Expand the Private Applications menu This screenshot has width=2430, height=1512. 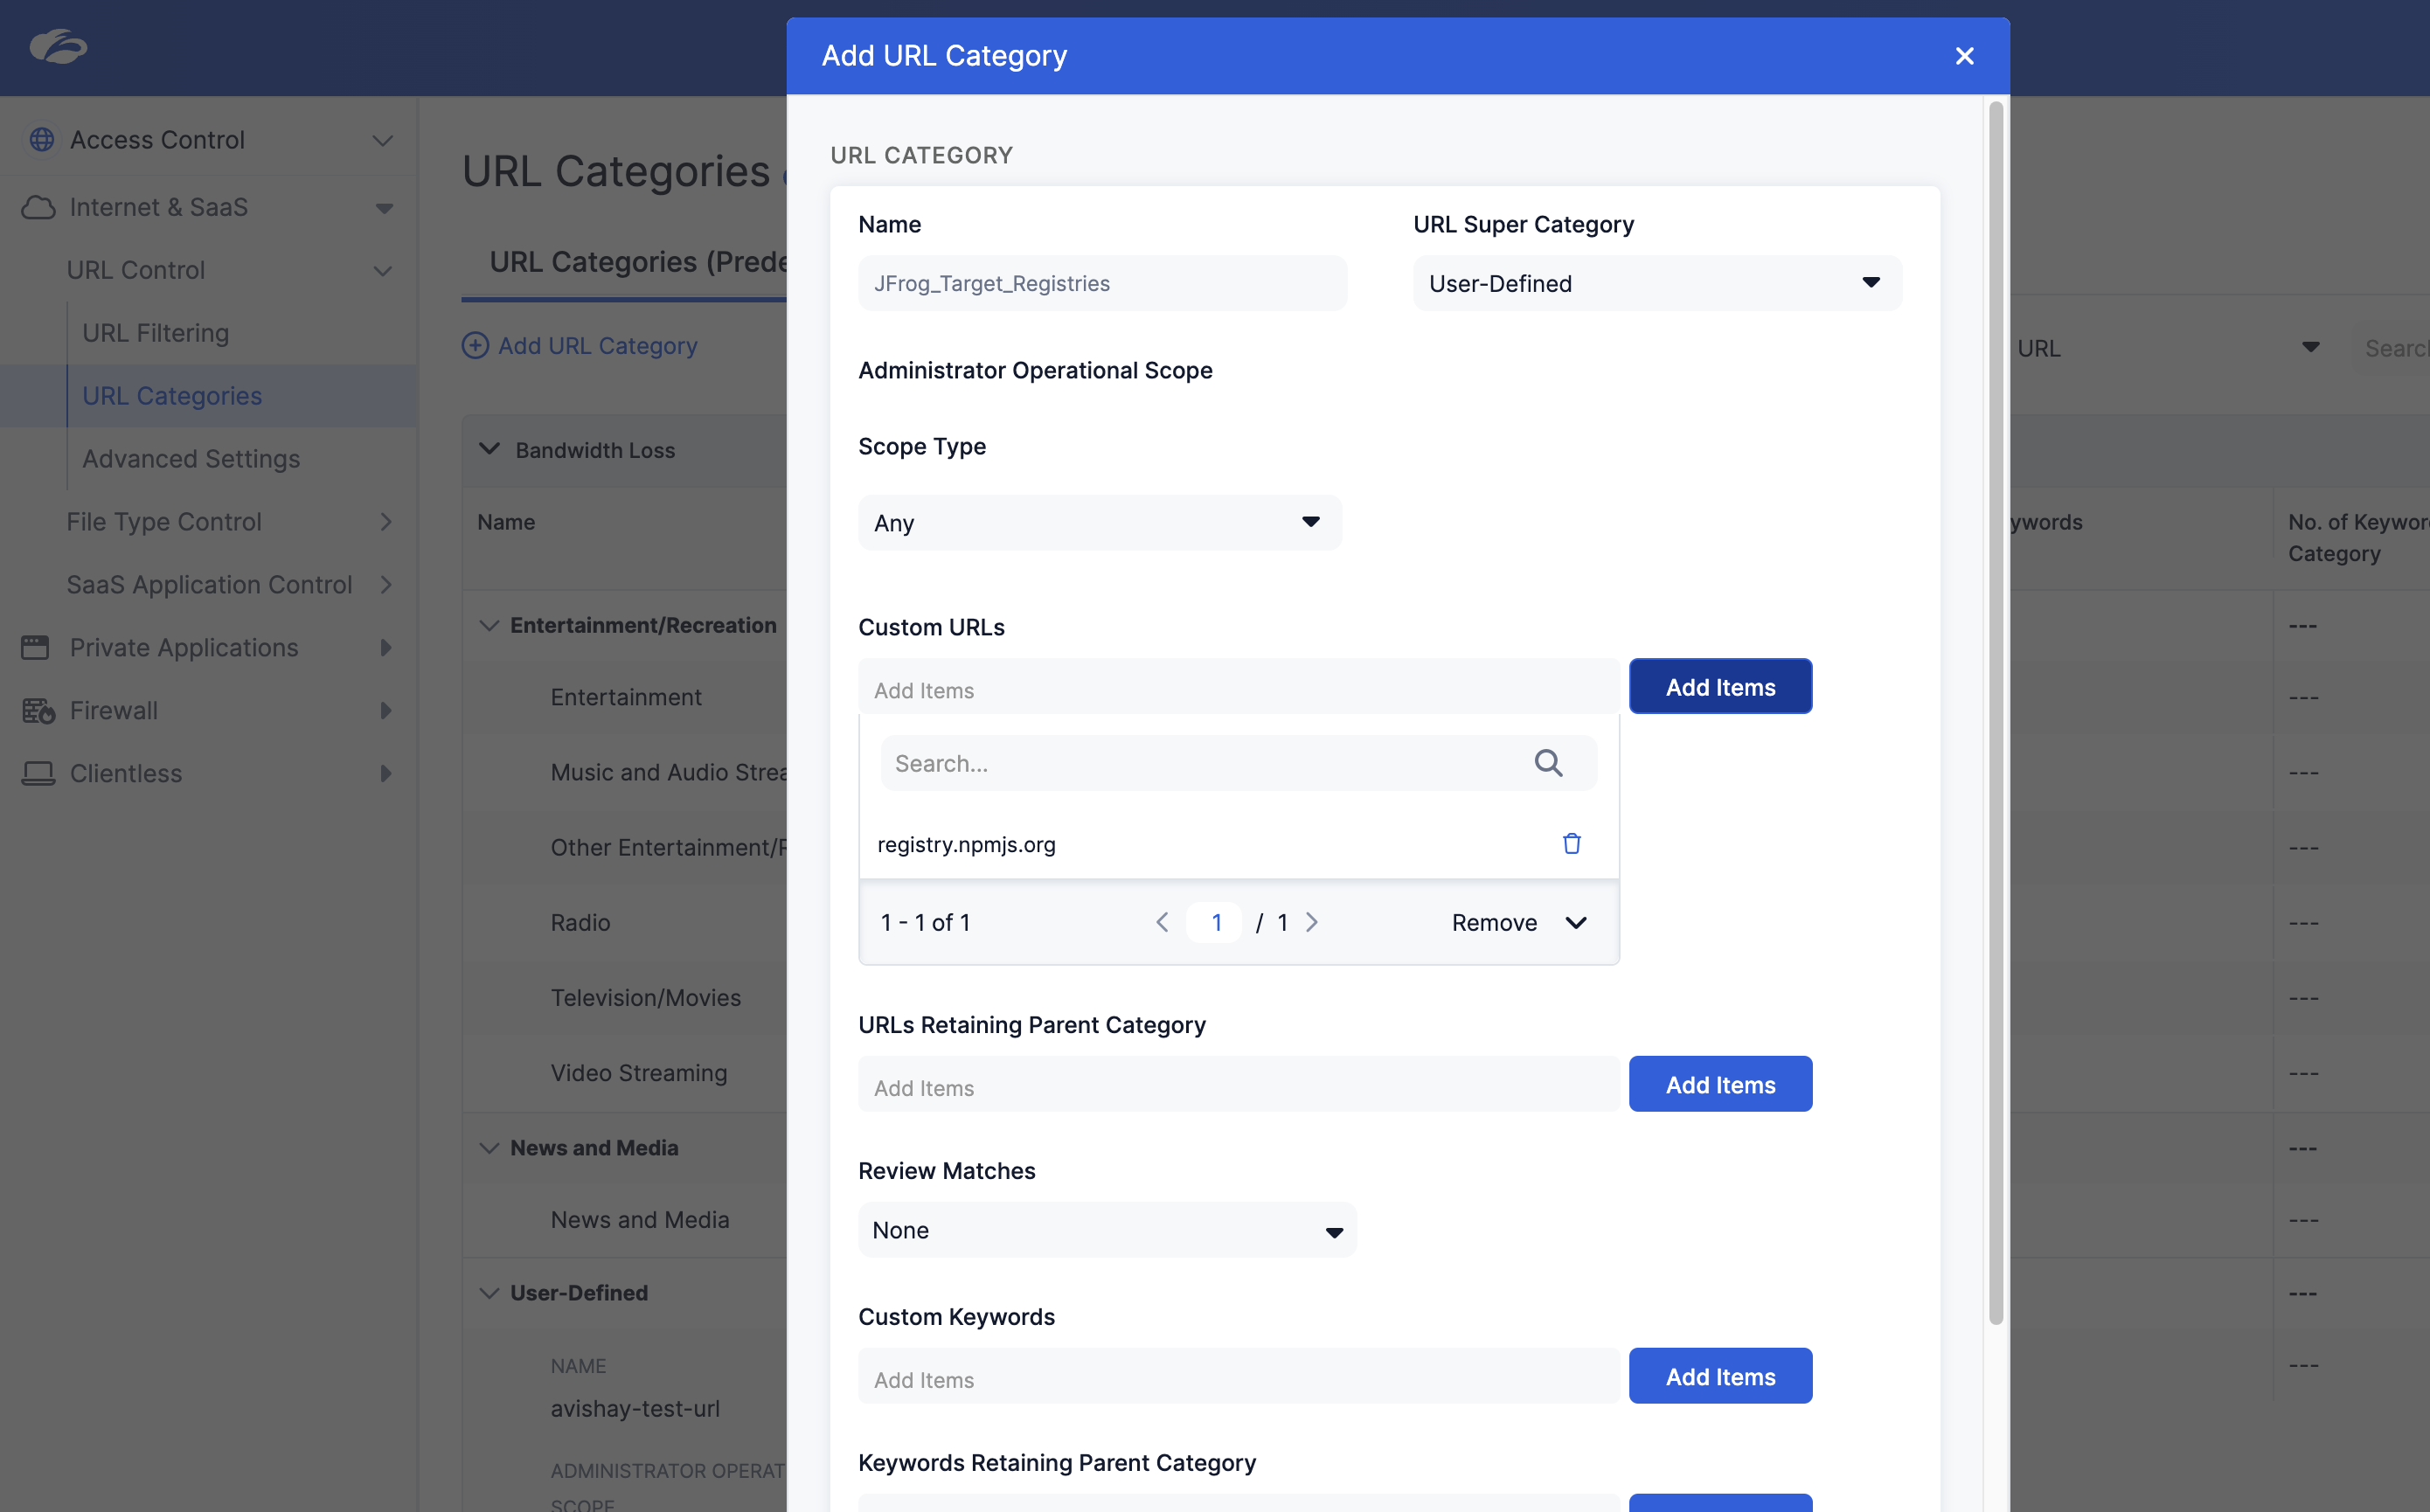(x=386, y=648)
